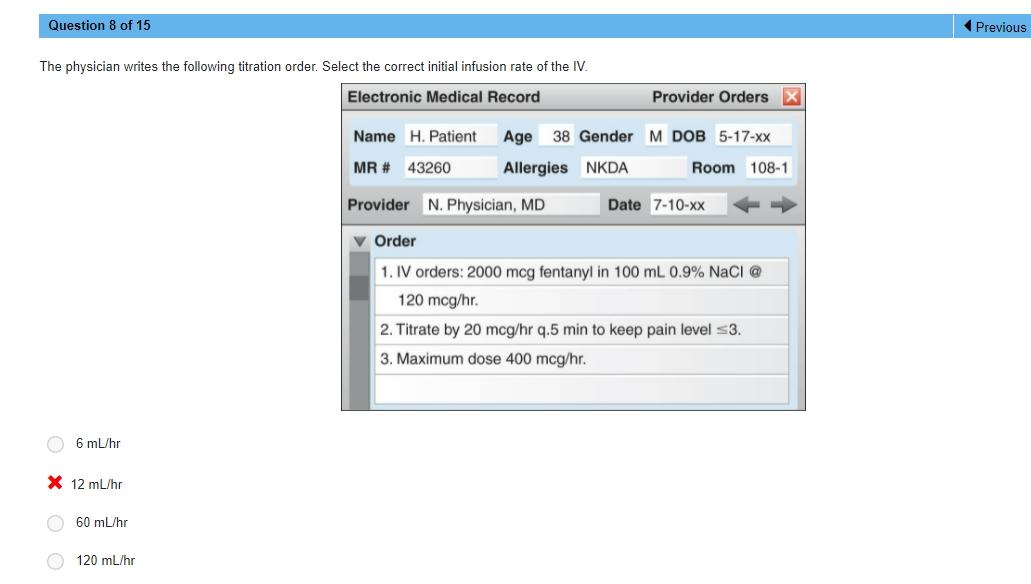
Task: Click the arrow icon inside the Previous button
Action: pyautogui.click(x=966, y=27)
